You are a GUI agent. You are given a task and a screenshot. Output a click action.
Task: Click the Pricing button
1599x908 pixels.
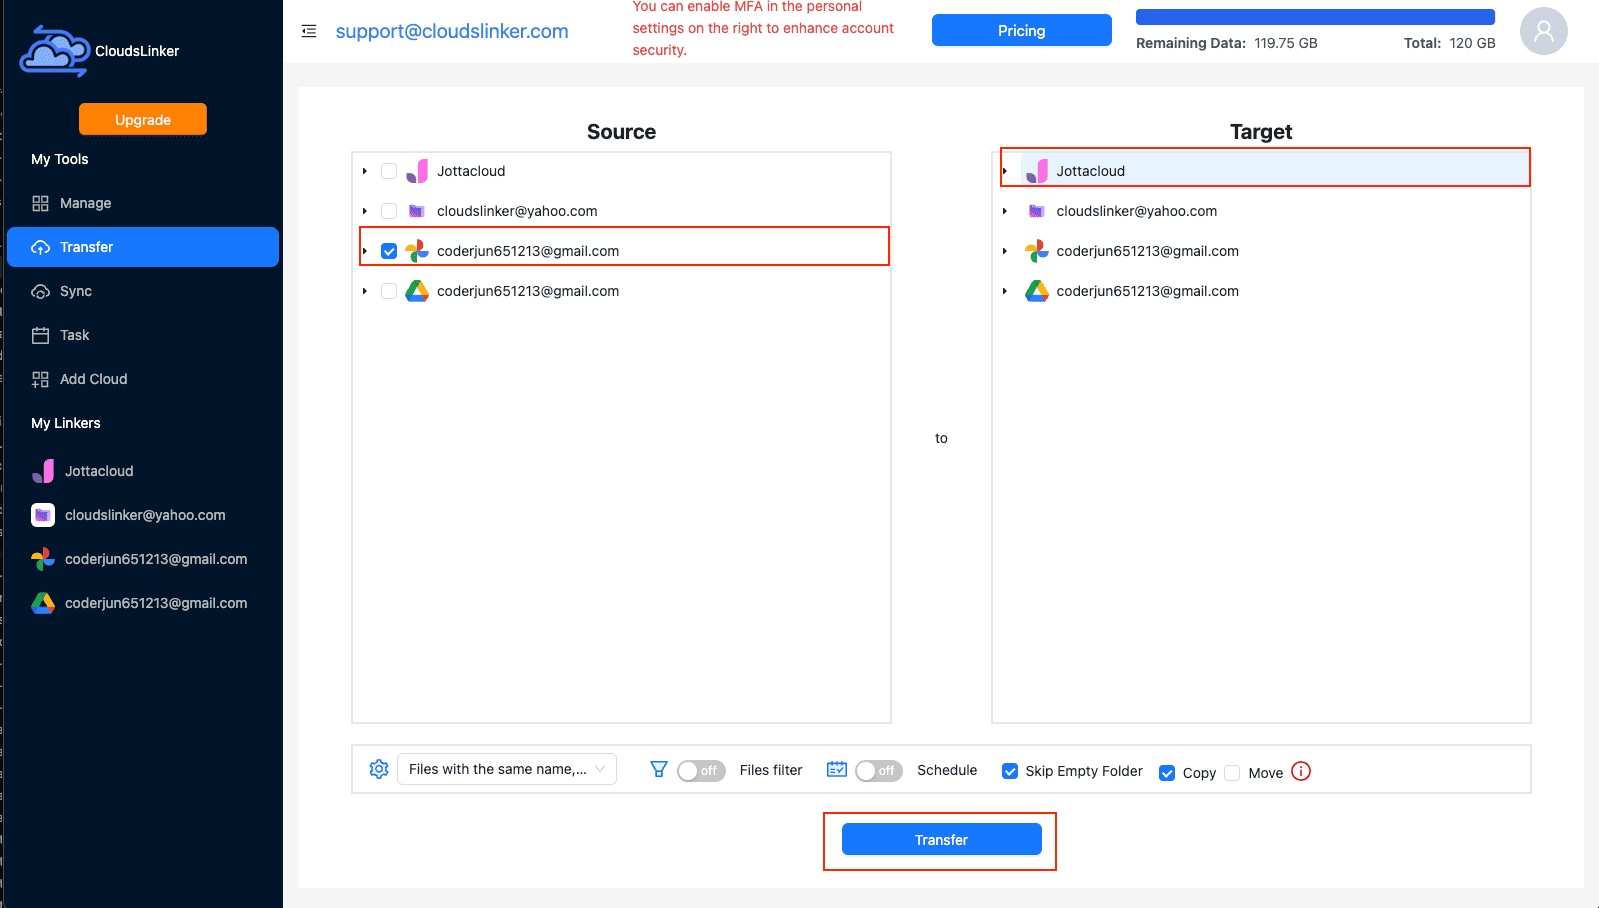click(x=1021, y=30)
